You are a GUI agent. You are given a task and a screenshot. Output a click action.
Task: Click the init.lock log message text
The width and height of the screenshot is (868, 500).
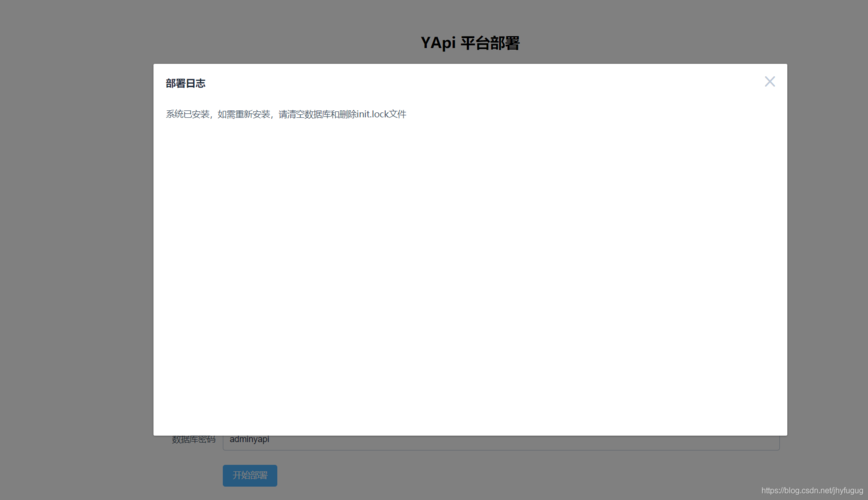(x=286, y=114)
